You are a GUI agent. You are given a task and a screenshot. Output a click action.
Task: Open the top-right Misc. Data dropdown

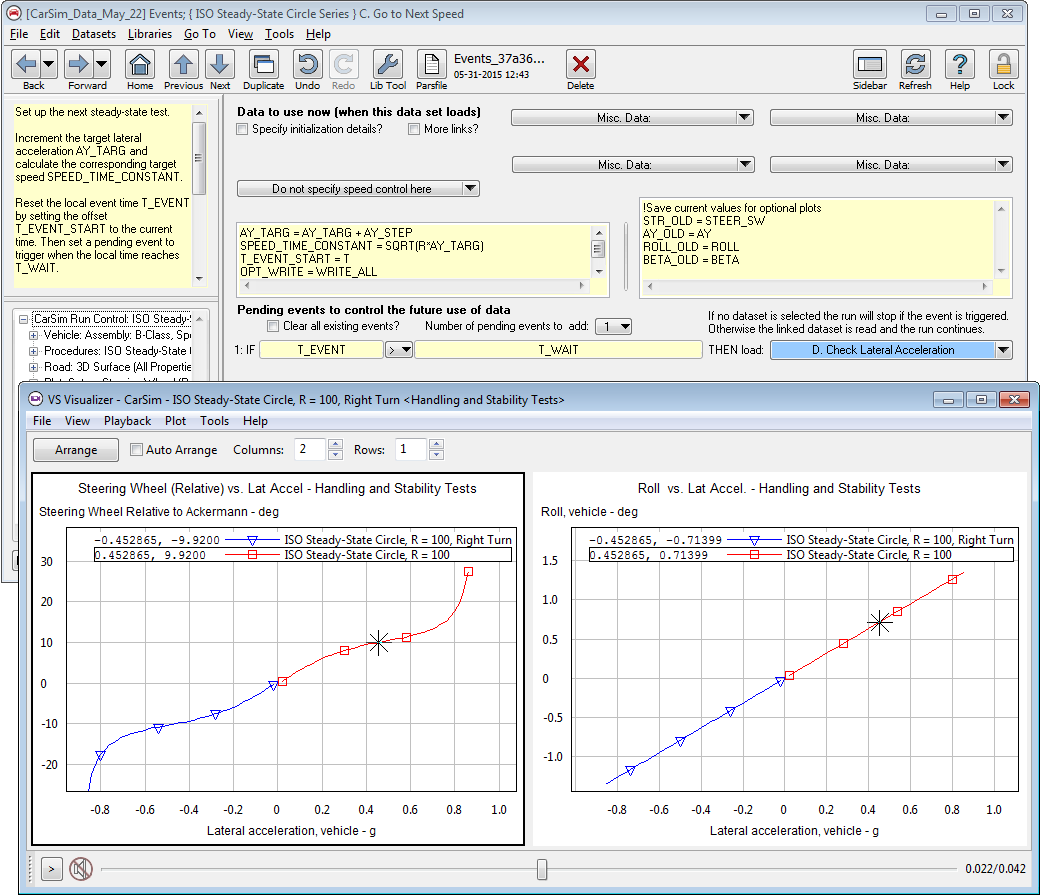891,117
